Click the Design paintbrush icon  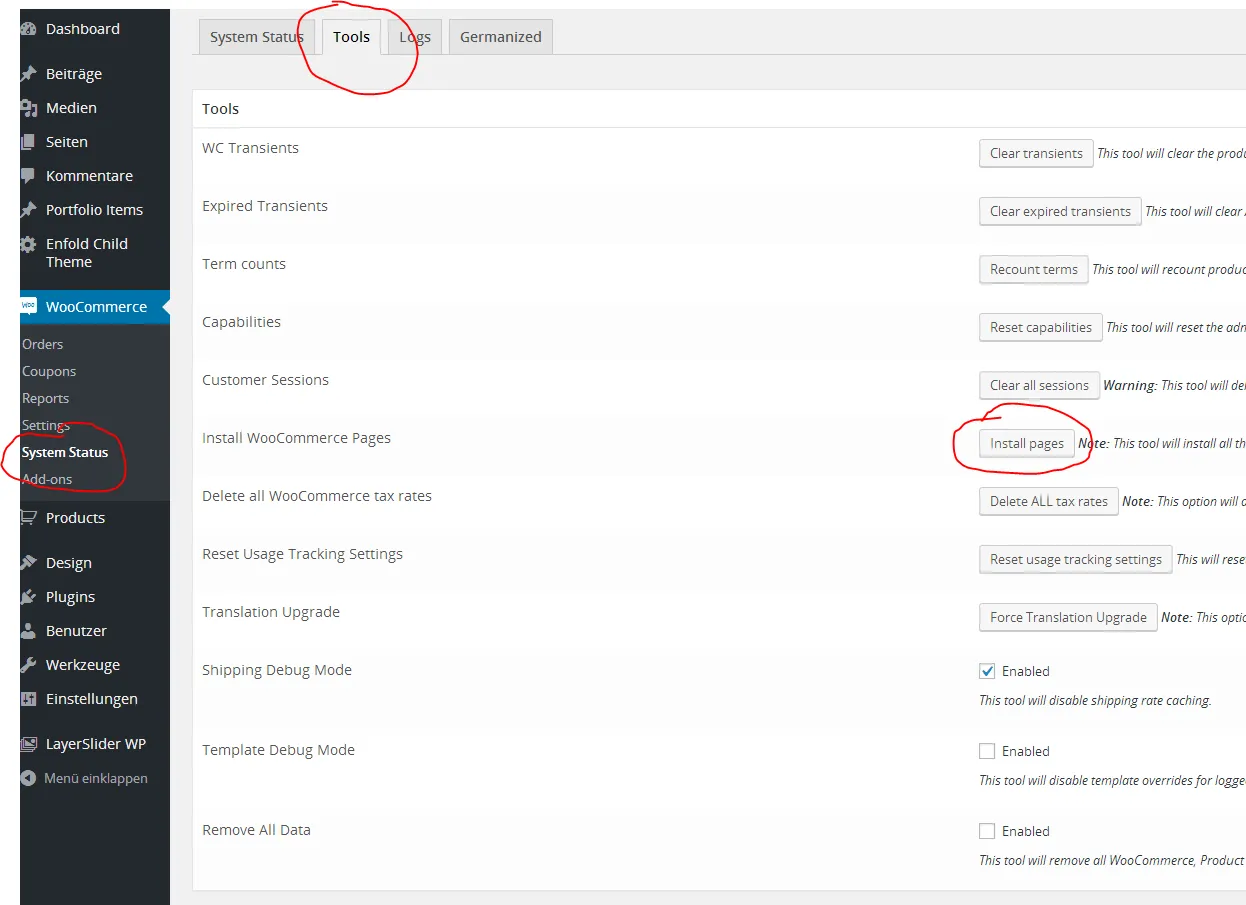pyautogui.click(x=29, y=563)
